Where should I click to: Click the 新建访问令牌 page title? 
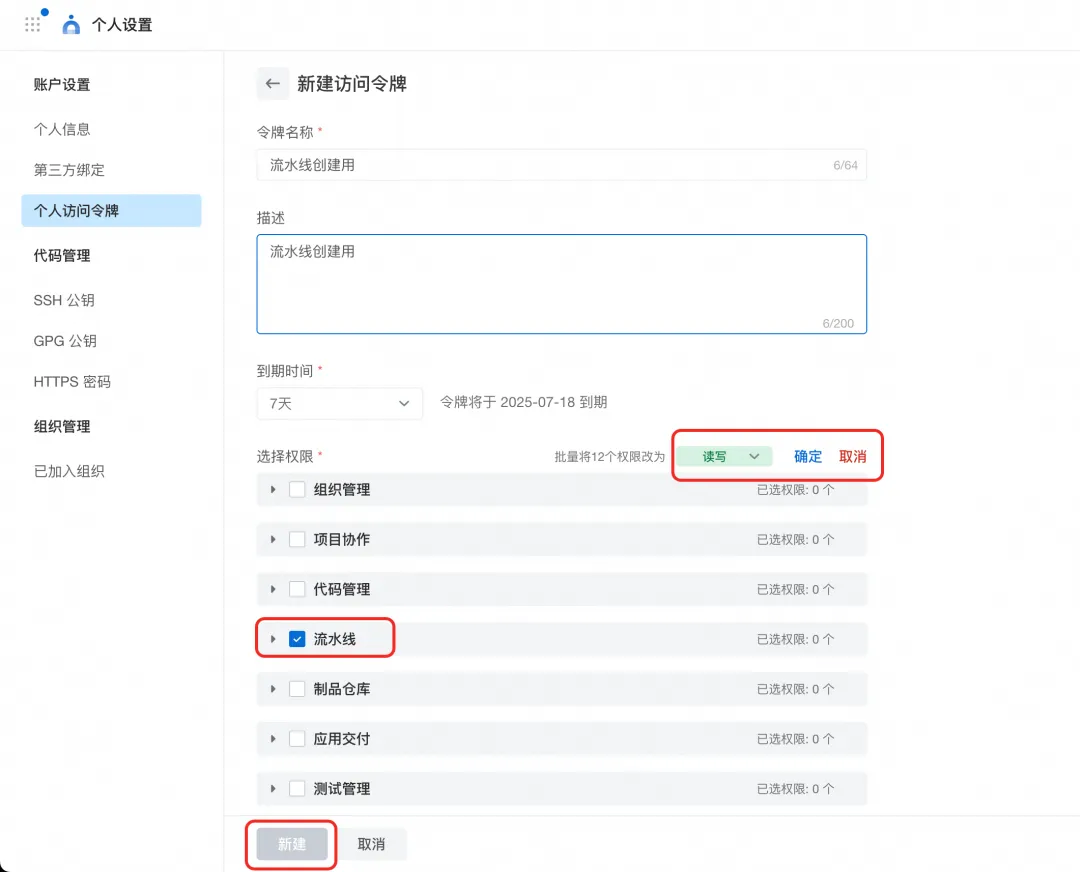click(x=352, y=84)
